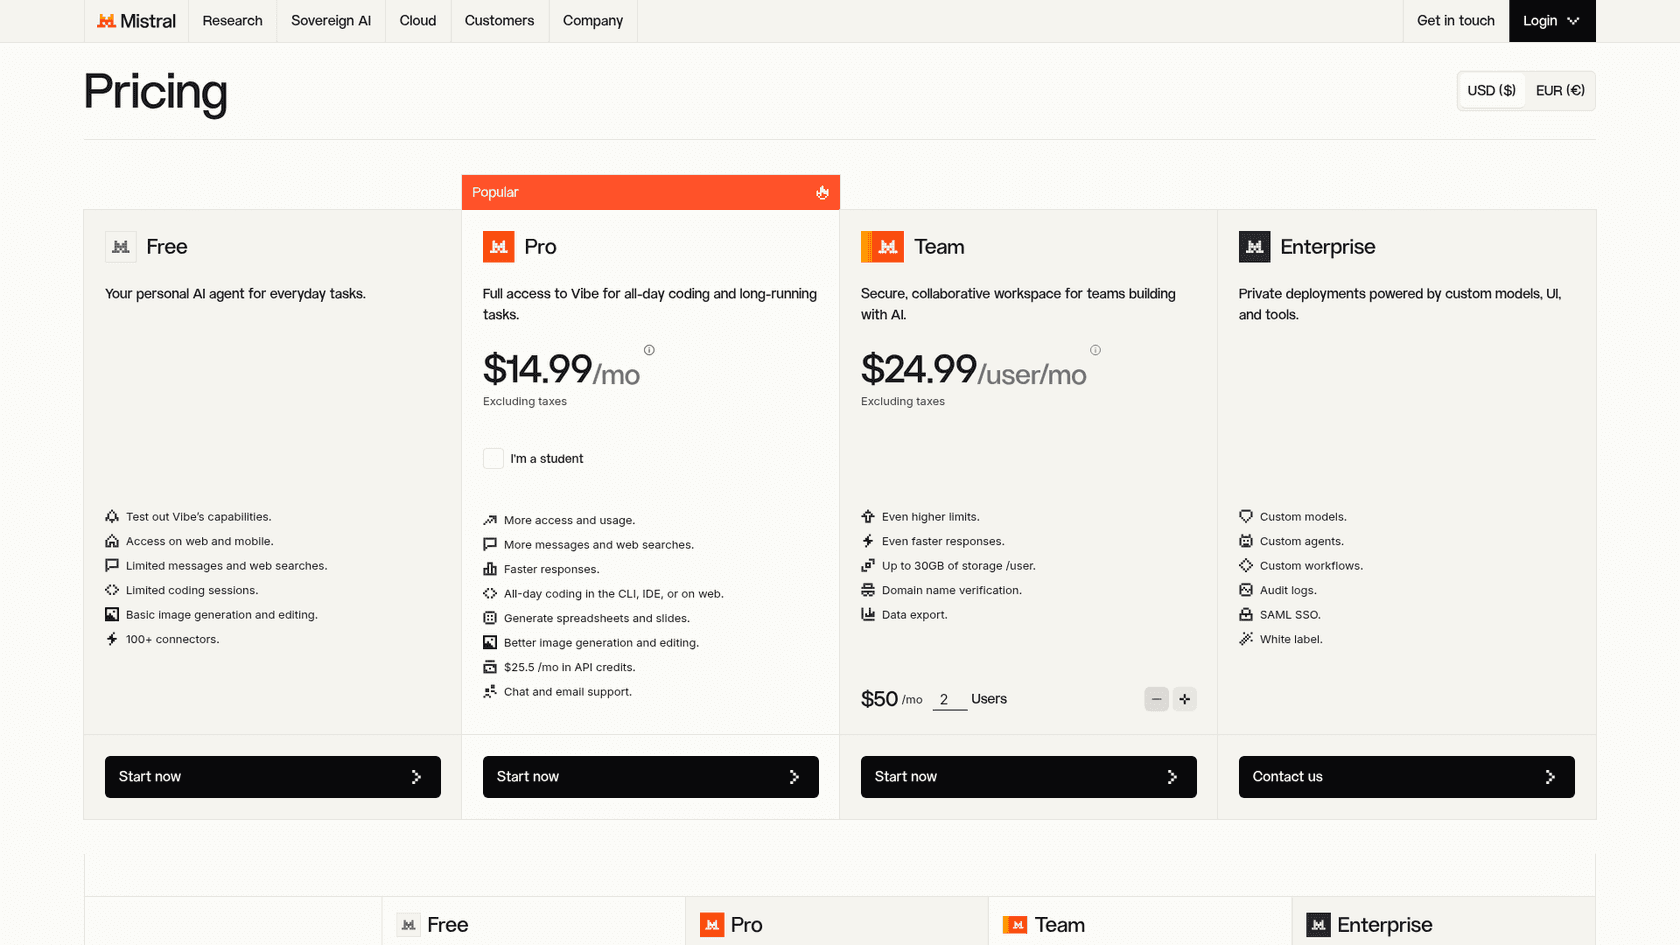Click text "Basic image generation and editing."
Image resolution: width=1680 pixels, height=945 pixels.
(222, 615)
